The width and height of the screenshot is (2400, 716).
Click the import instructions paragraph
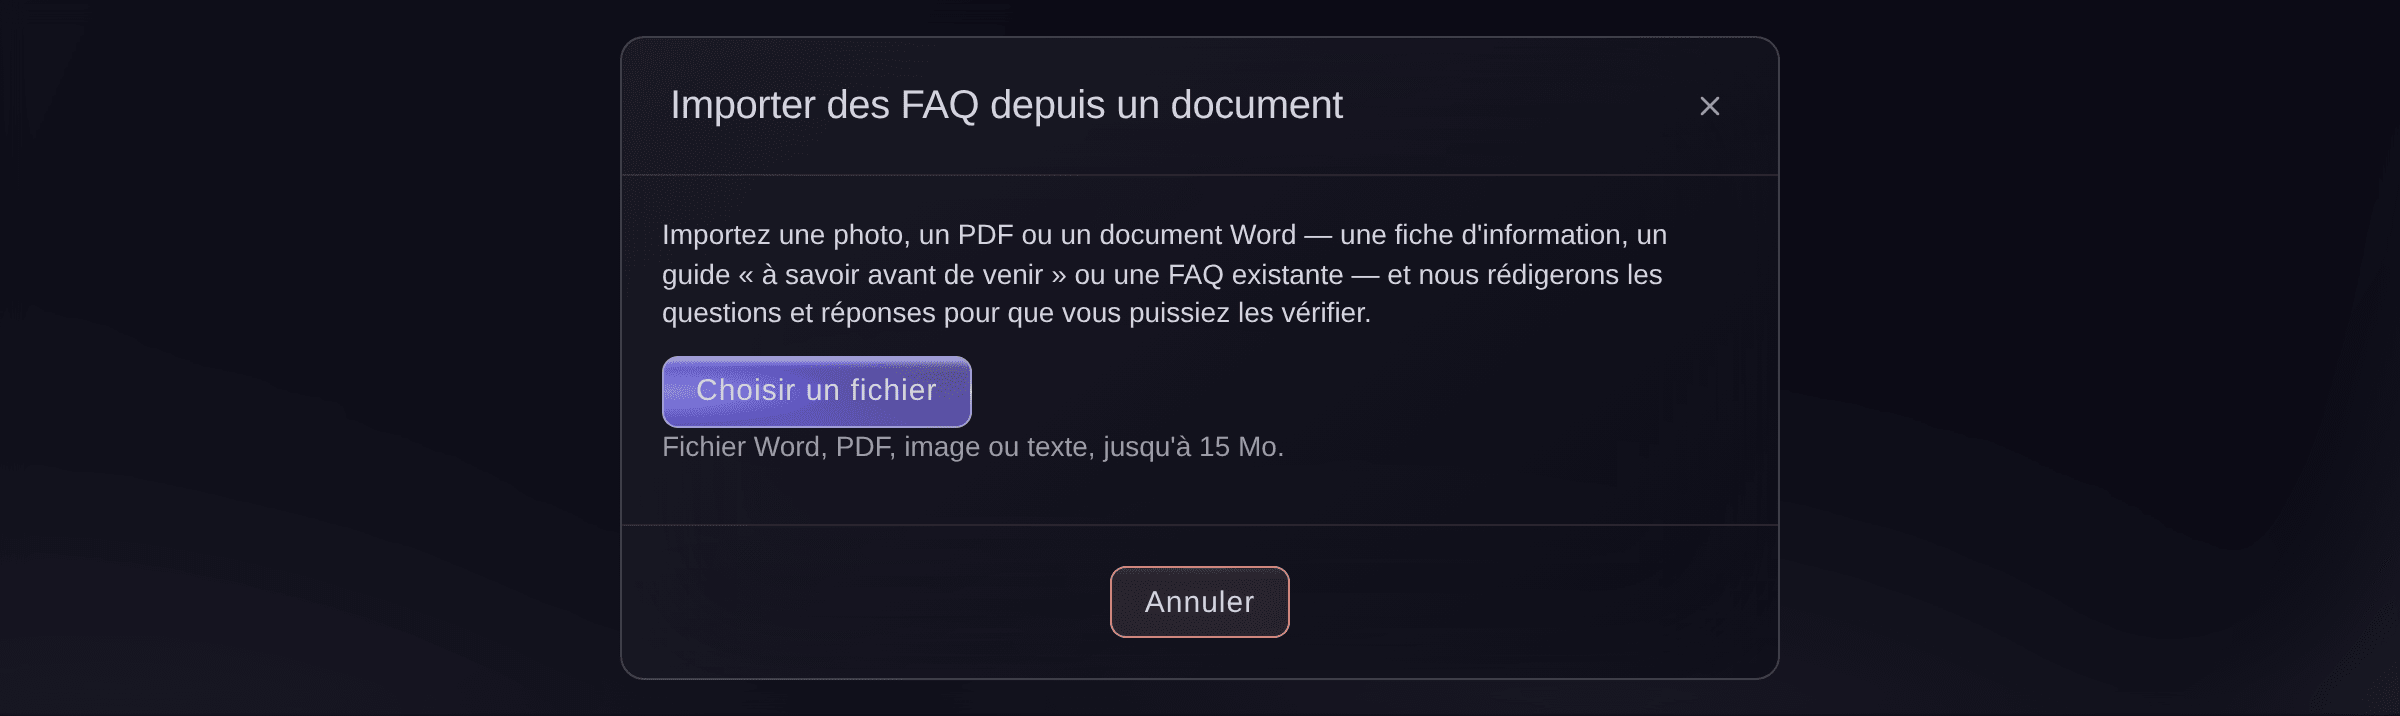(x=1164, y=274)
